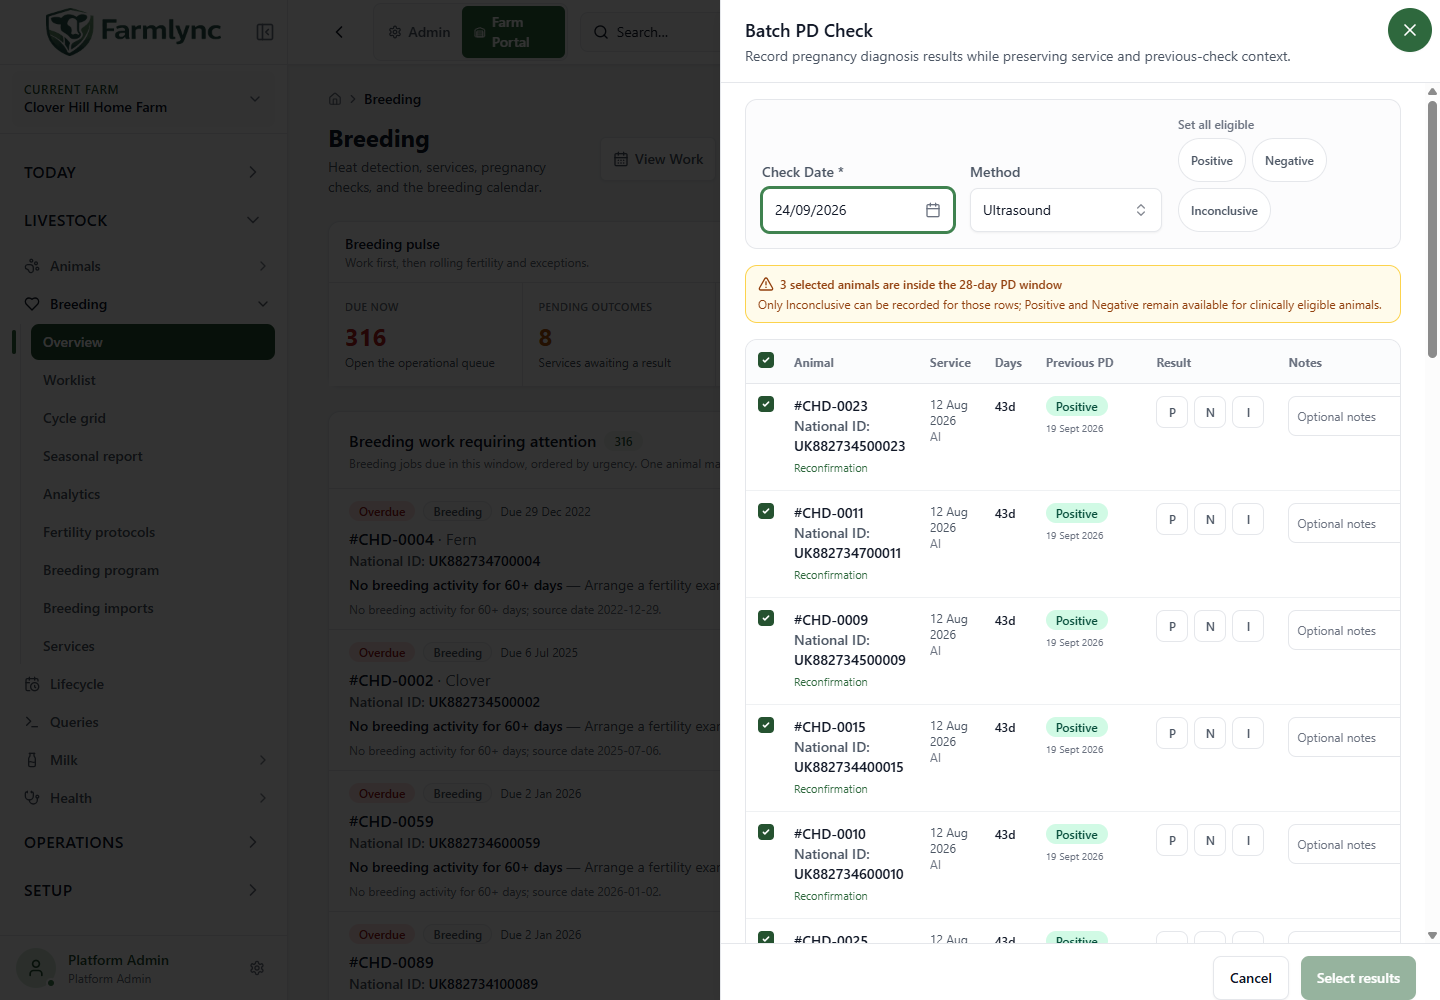Mark #CHD-0009 result as I

coord(1248,626)
